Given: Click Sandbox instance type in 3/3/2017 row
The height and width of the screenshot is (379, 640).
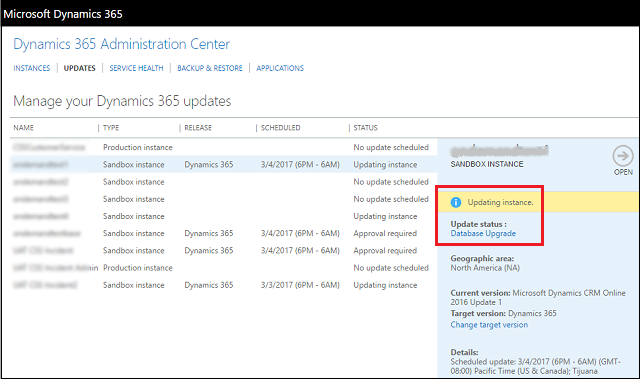Looking at the screenshot, I should coord(133,285).
